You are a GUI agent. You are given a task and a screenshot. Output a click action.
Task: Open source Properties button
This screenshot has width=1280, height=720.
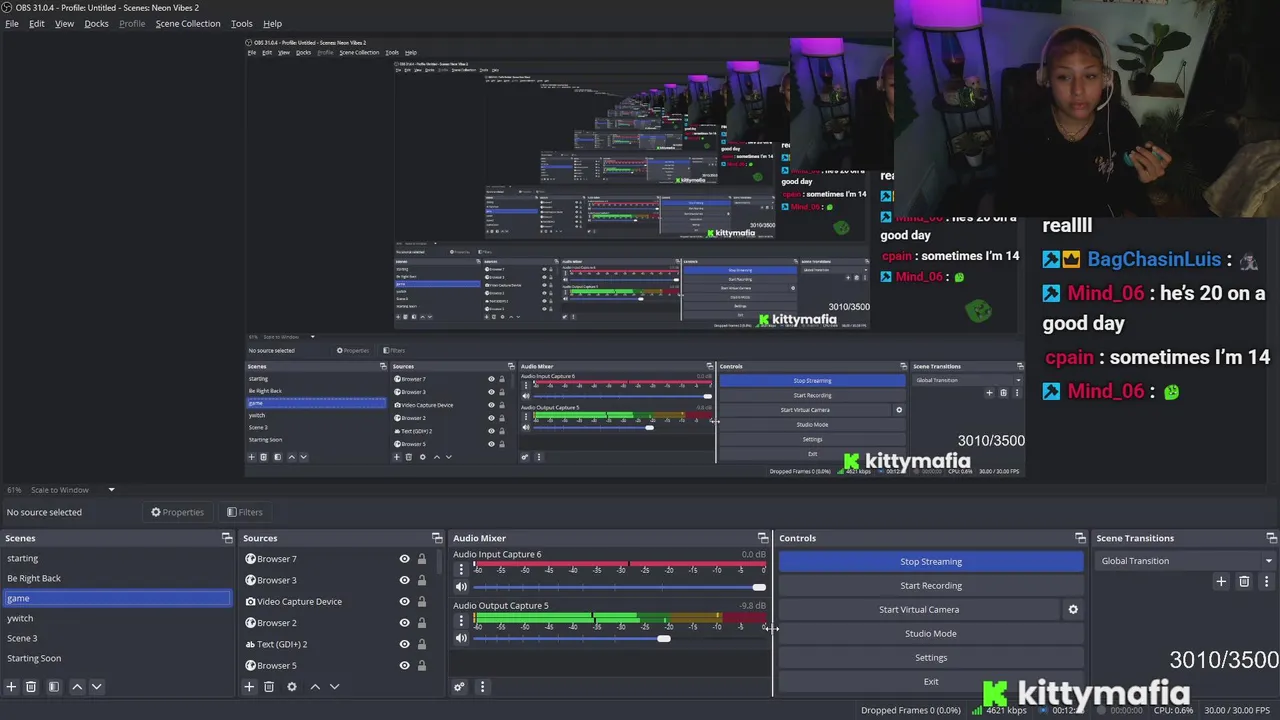[x=178, y=512]
